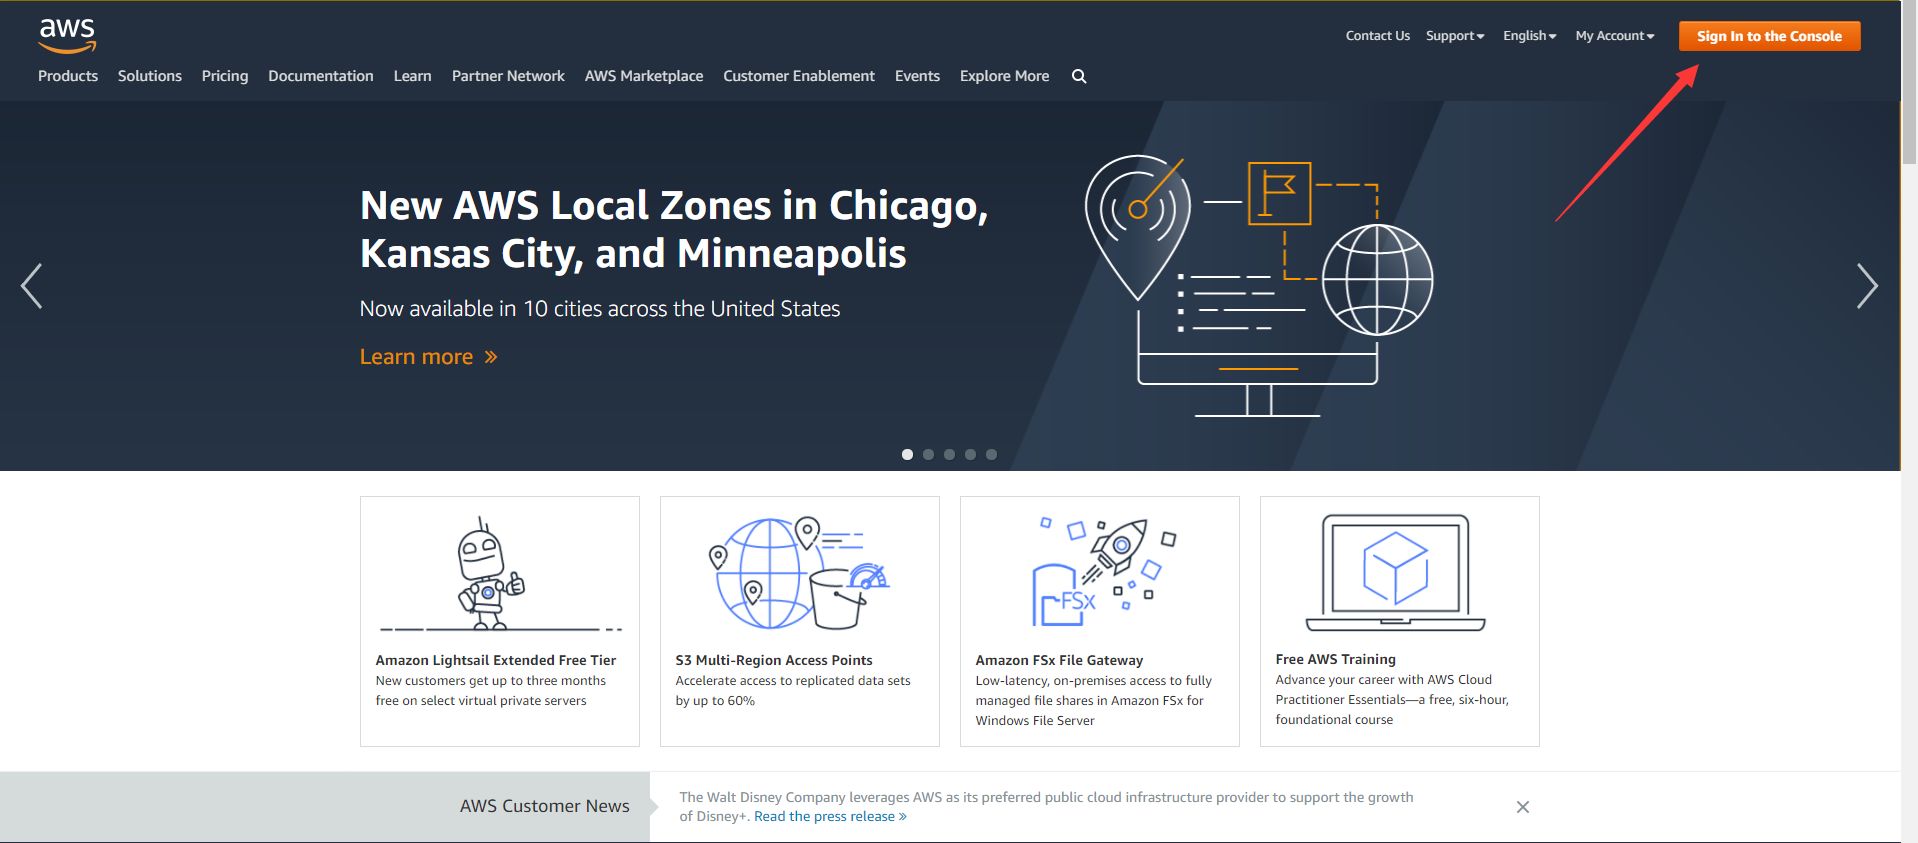This screenshot has height=843, width=1918.
Task: Select the fourth carousel dot
Action: (x=970, y=454)
